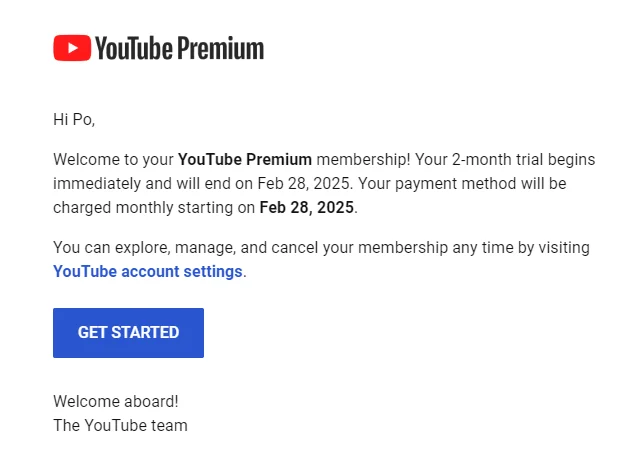Click the "charged monthly starting on" text
This screenshot has width=635, height=468.
click(x=154, y=208)
